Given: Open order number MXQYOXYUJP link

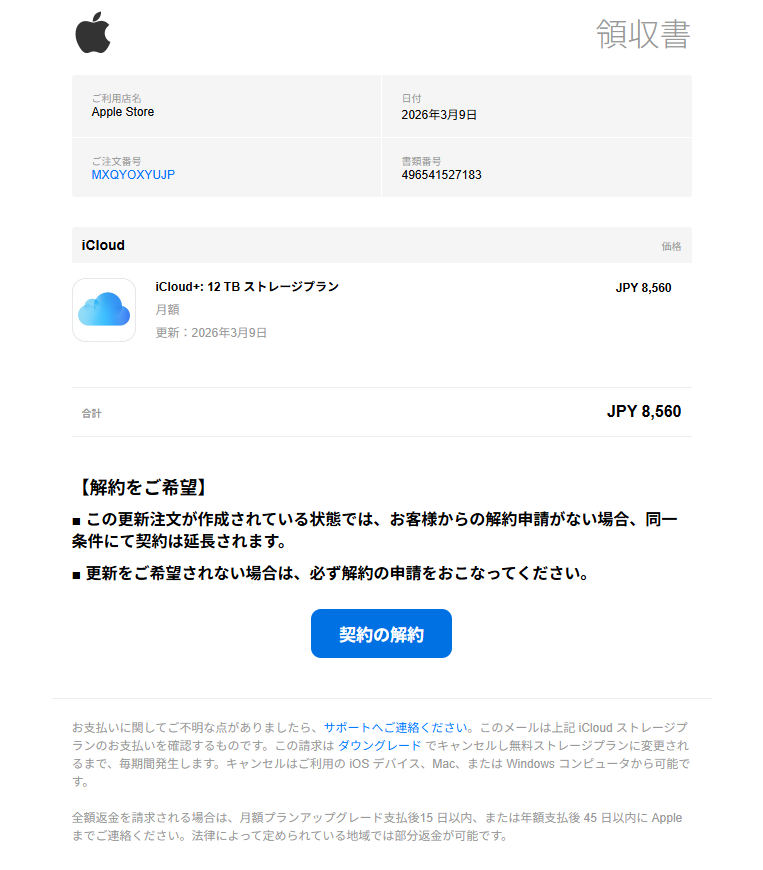Looking at the screenshot, I should coord(133,175).
